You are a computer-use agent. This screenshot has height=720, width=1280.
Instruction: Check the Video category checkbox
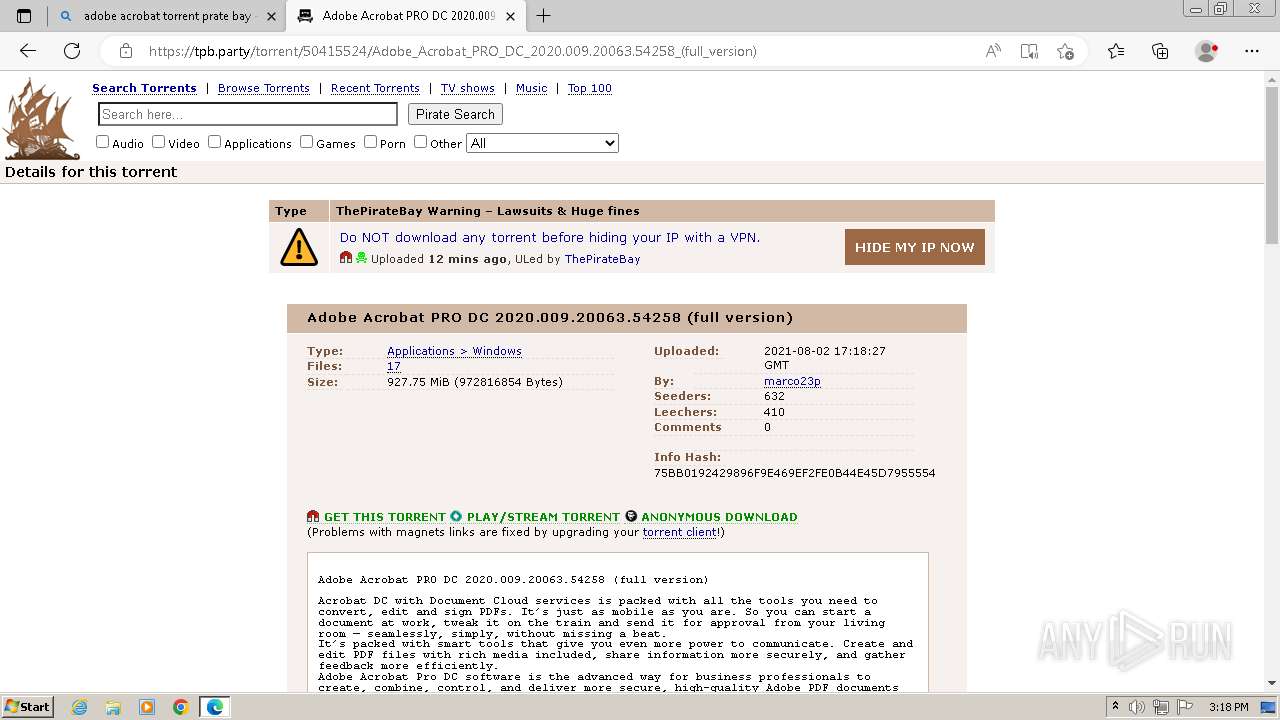point(158,142)
